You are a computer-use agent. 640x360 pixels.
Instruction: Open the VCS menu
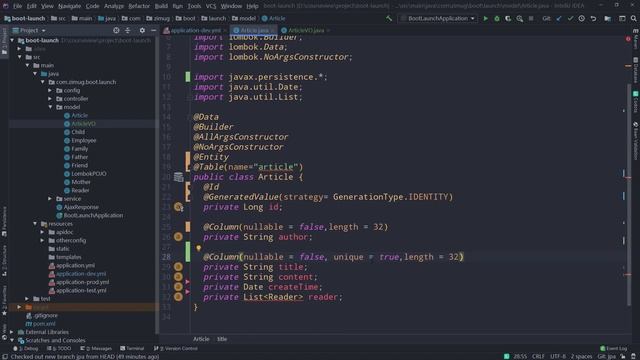pos(211,6)
